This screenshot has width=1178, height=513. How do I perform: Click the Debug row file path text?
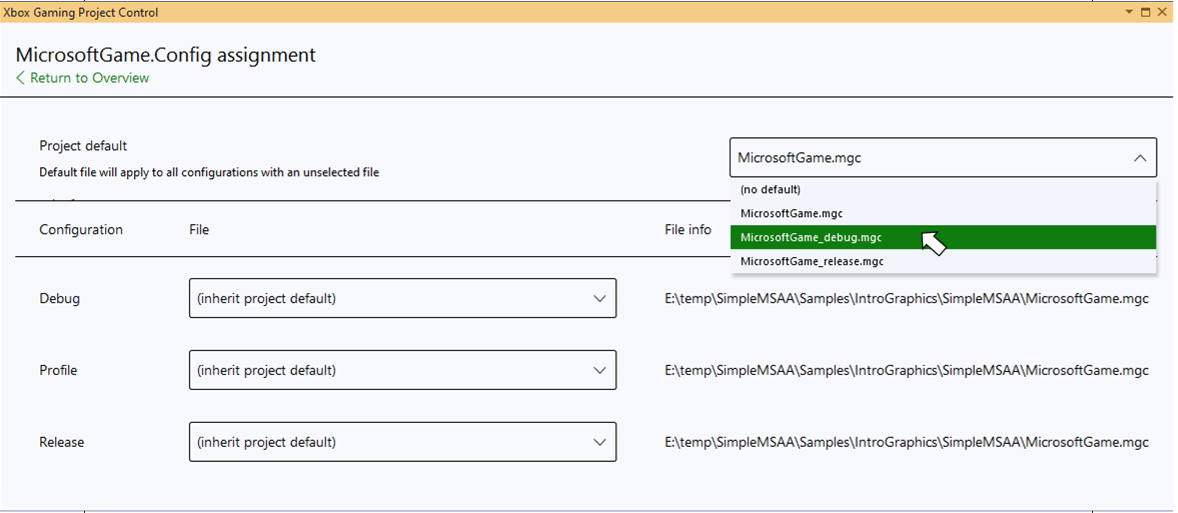coord(907,299)
